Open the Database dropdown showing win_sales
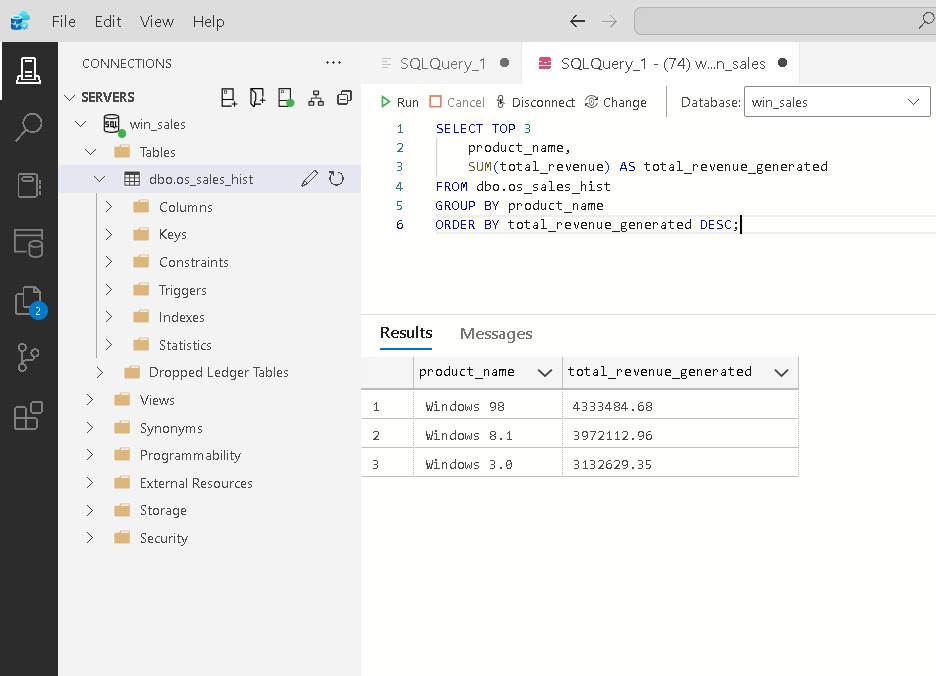Image resolution: width=936 pixels, height=676 pixels. pos(837,102)
